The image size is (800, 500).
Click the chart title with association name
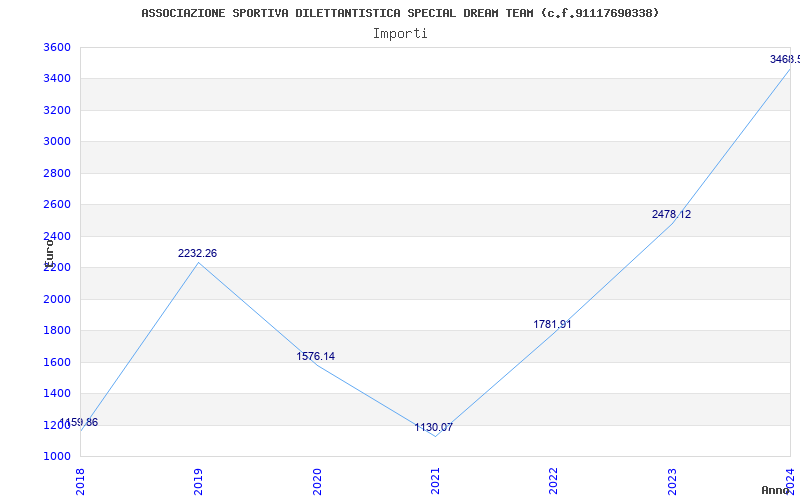[400, 13]
